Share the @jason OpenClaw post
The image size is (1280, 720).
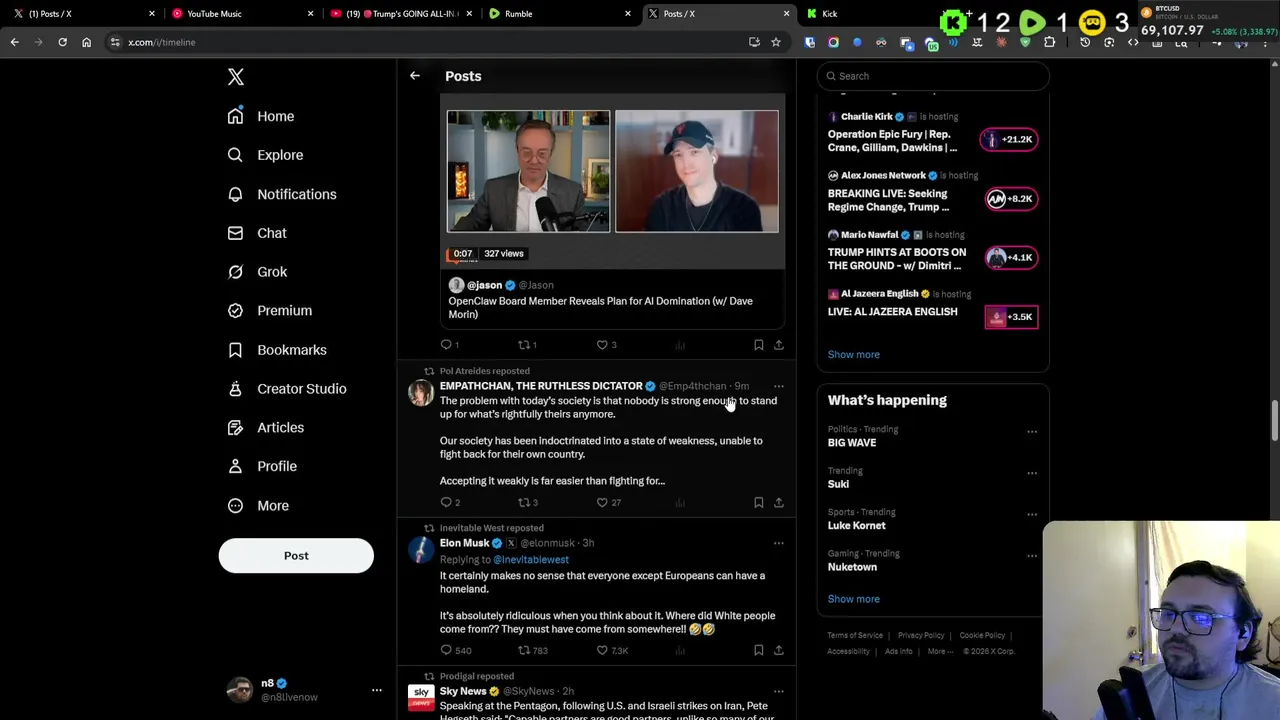pos(779,345)
